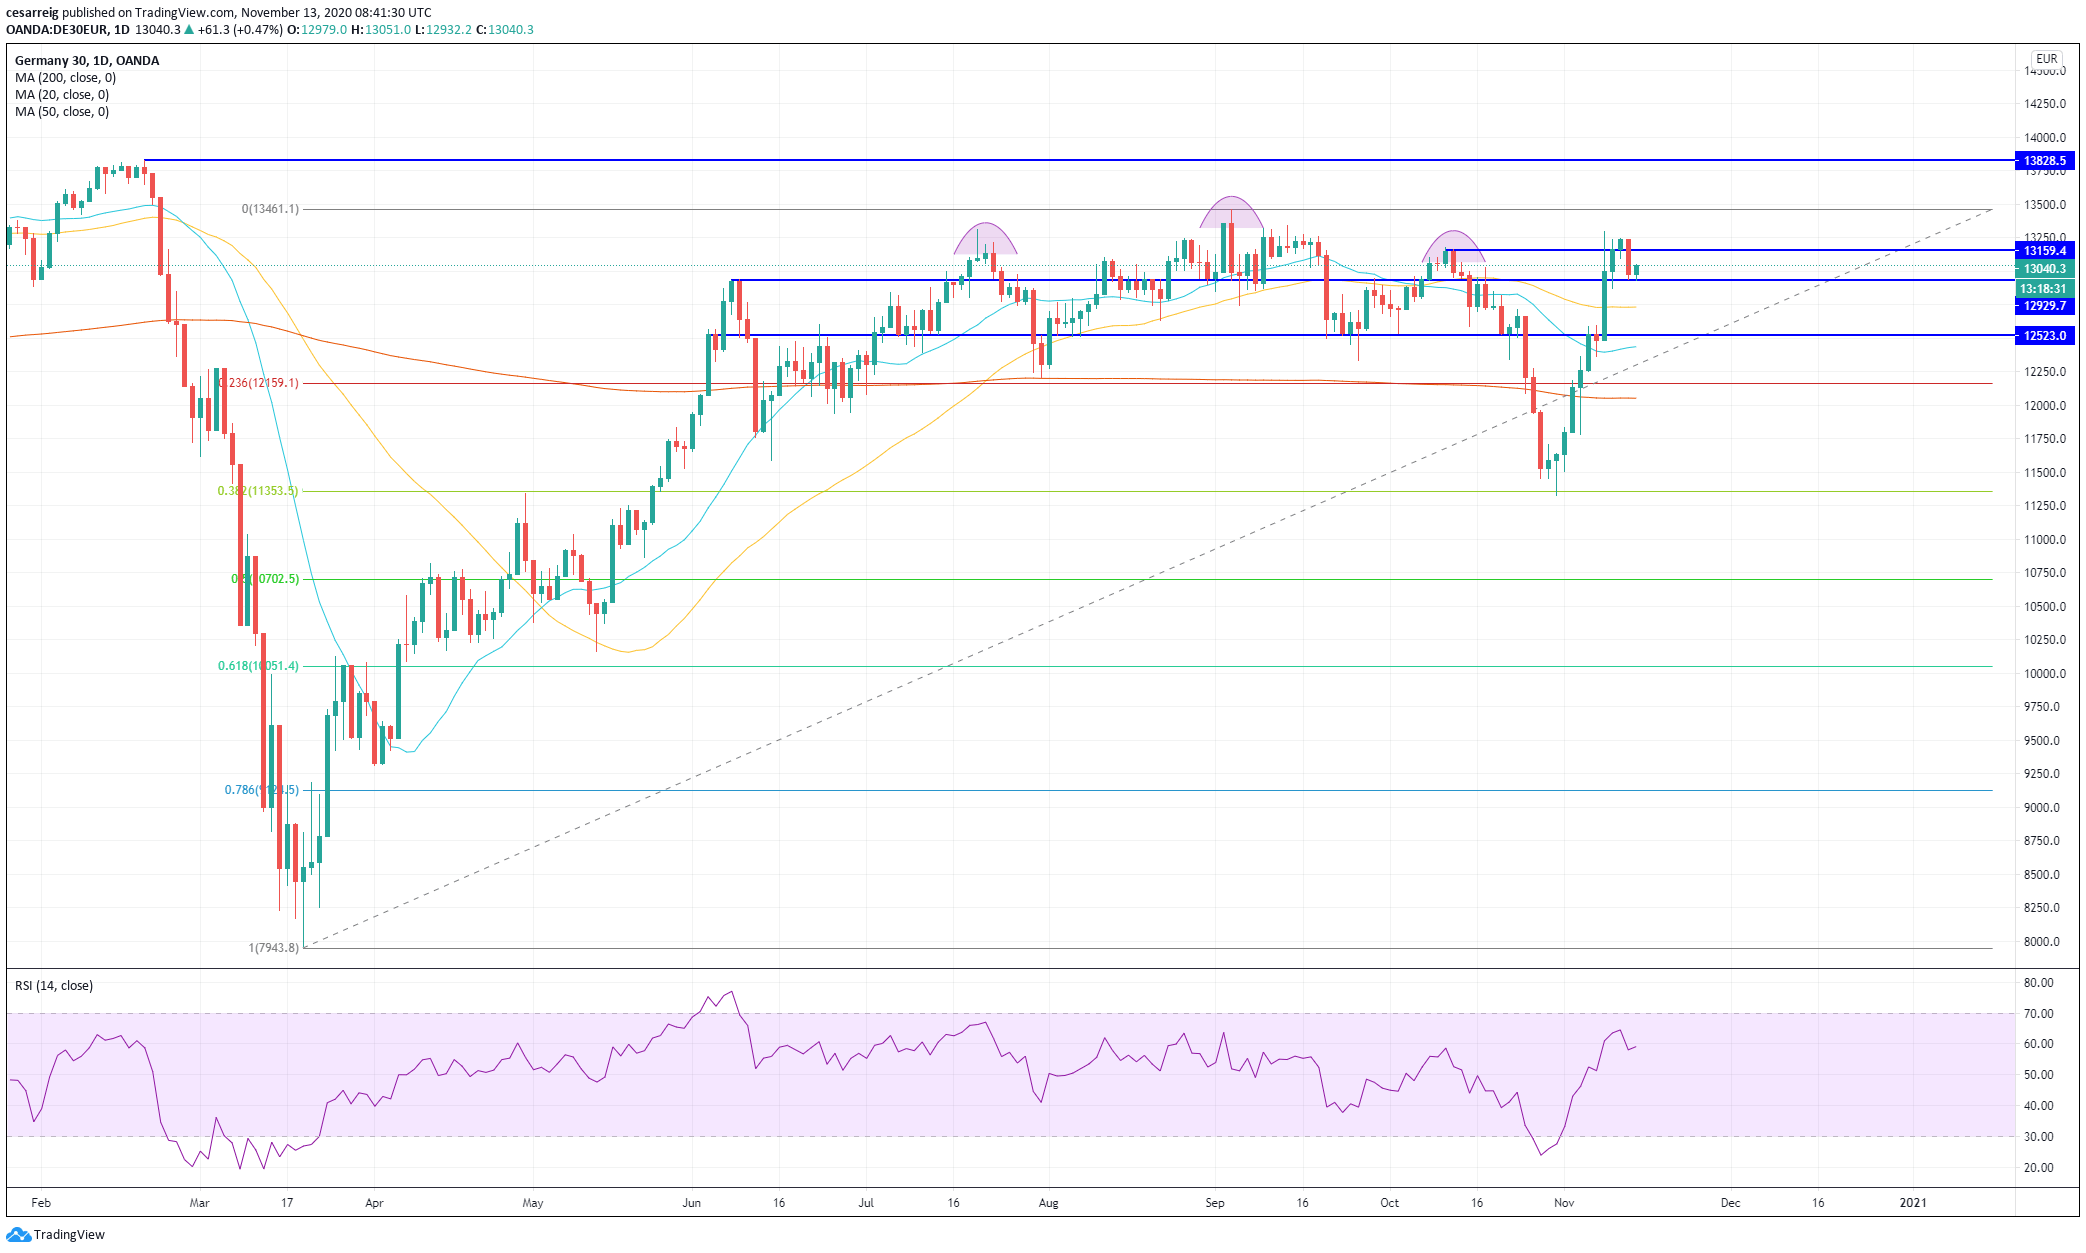Click the Jun label on time axis

click(x=691, y=1203)
